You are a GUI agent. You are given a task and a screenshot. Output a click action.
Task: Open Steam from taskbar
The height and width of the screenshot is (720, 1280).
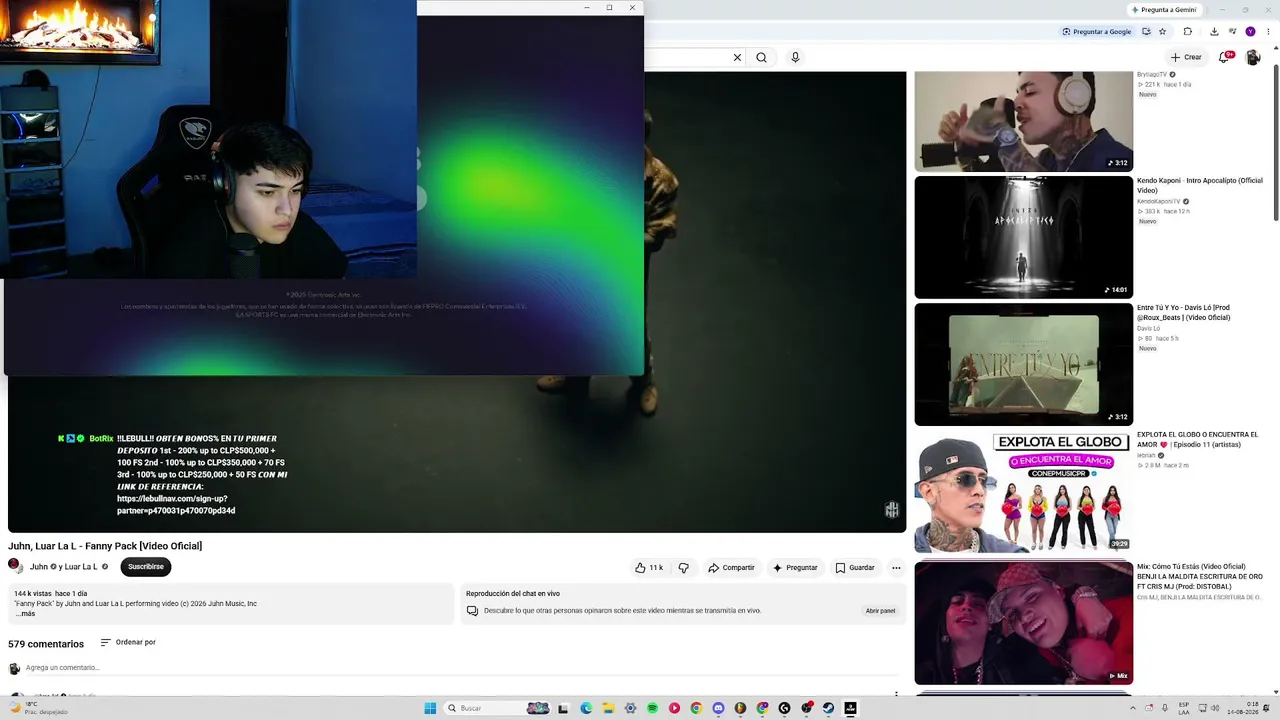828,708
